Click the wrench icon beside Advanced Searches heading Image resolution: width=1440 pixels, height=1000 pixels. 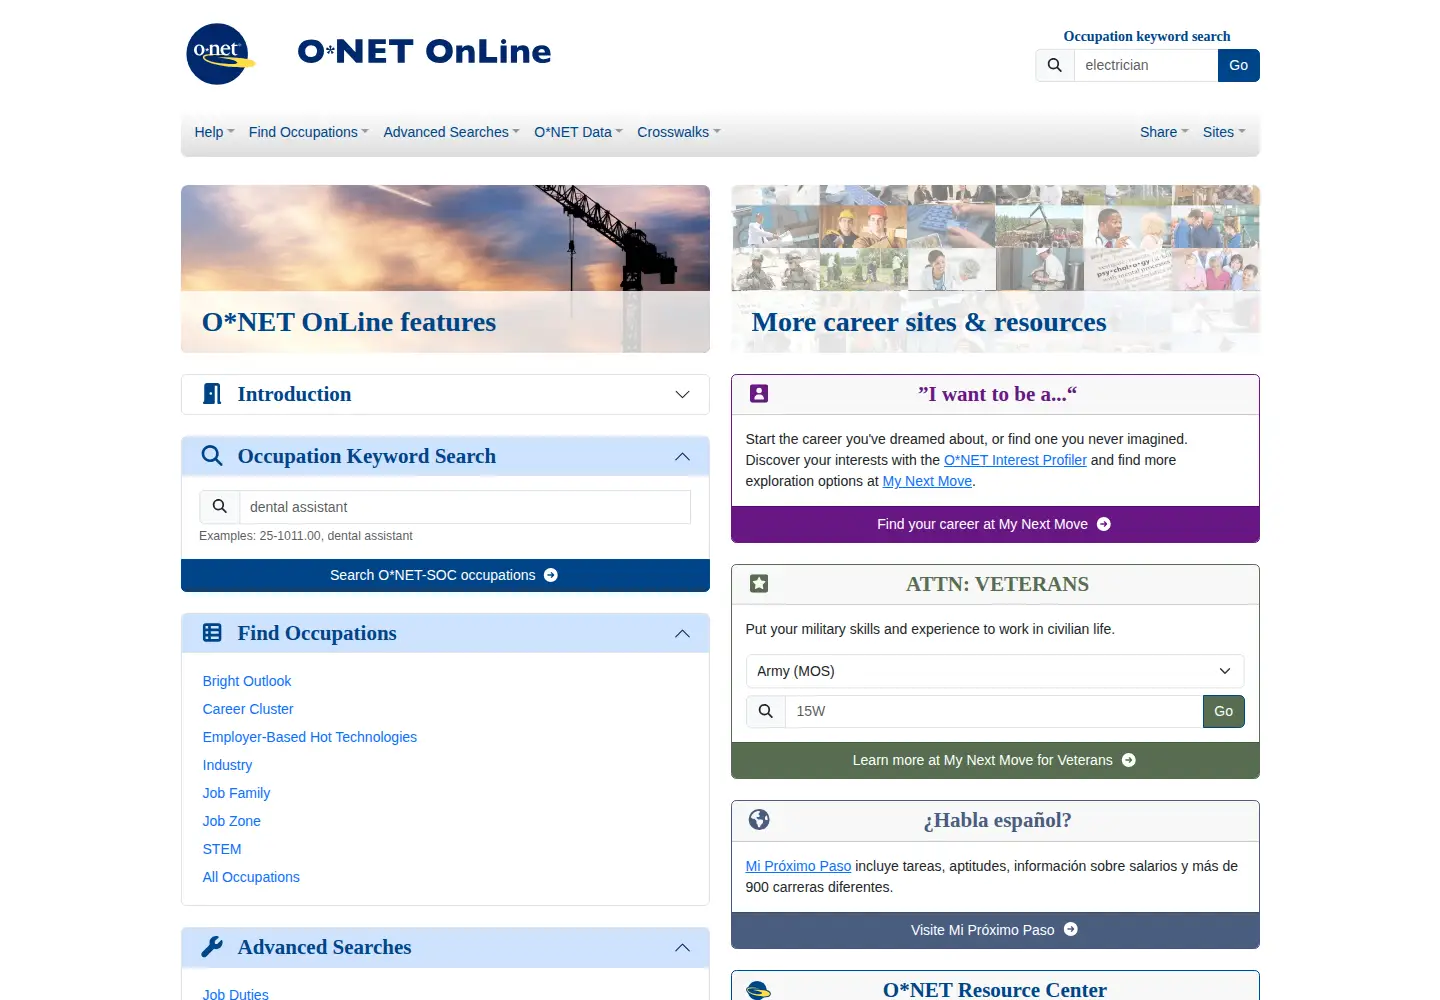tap(212, 947)
